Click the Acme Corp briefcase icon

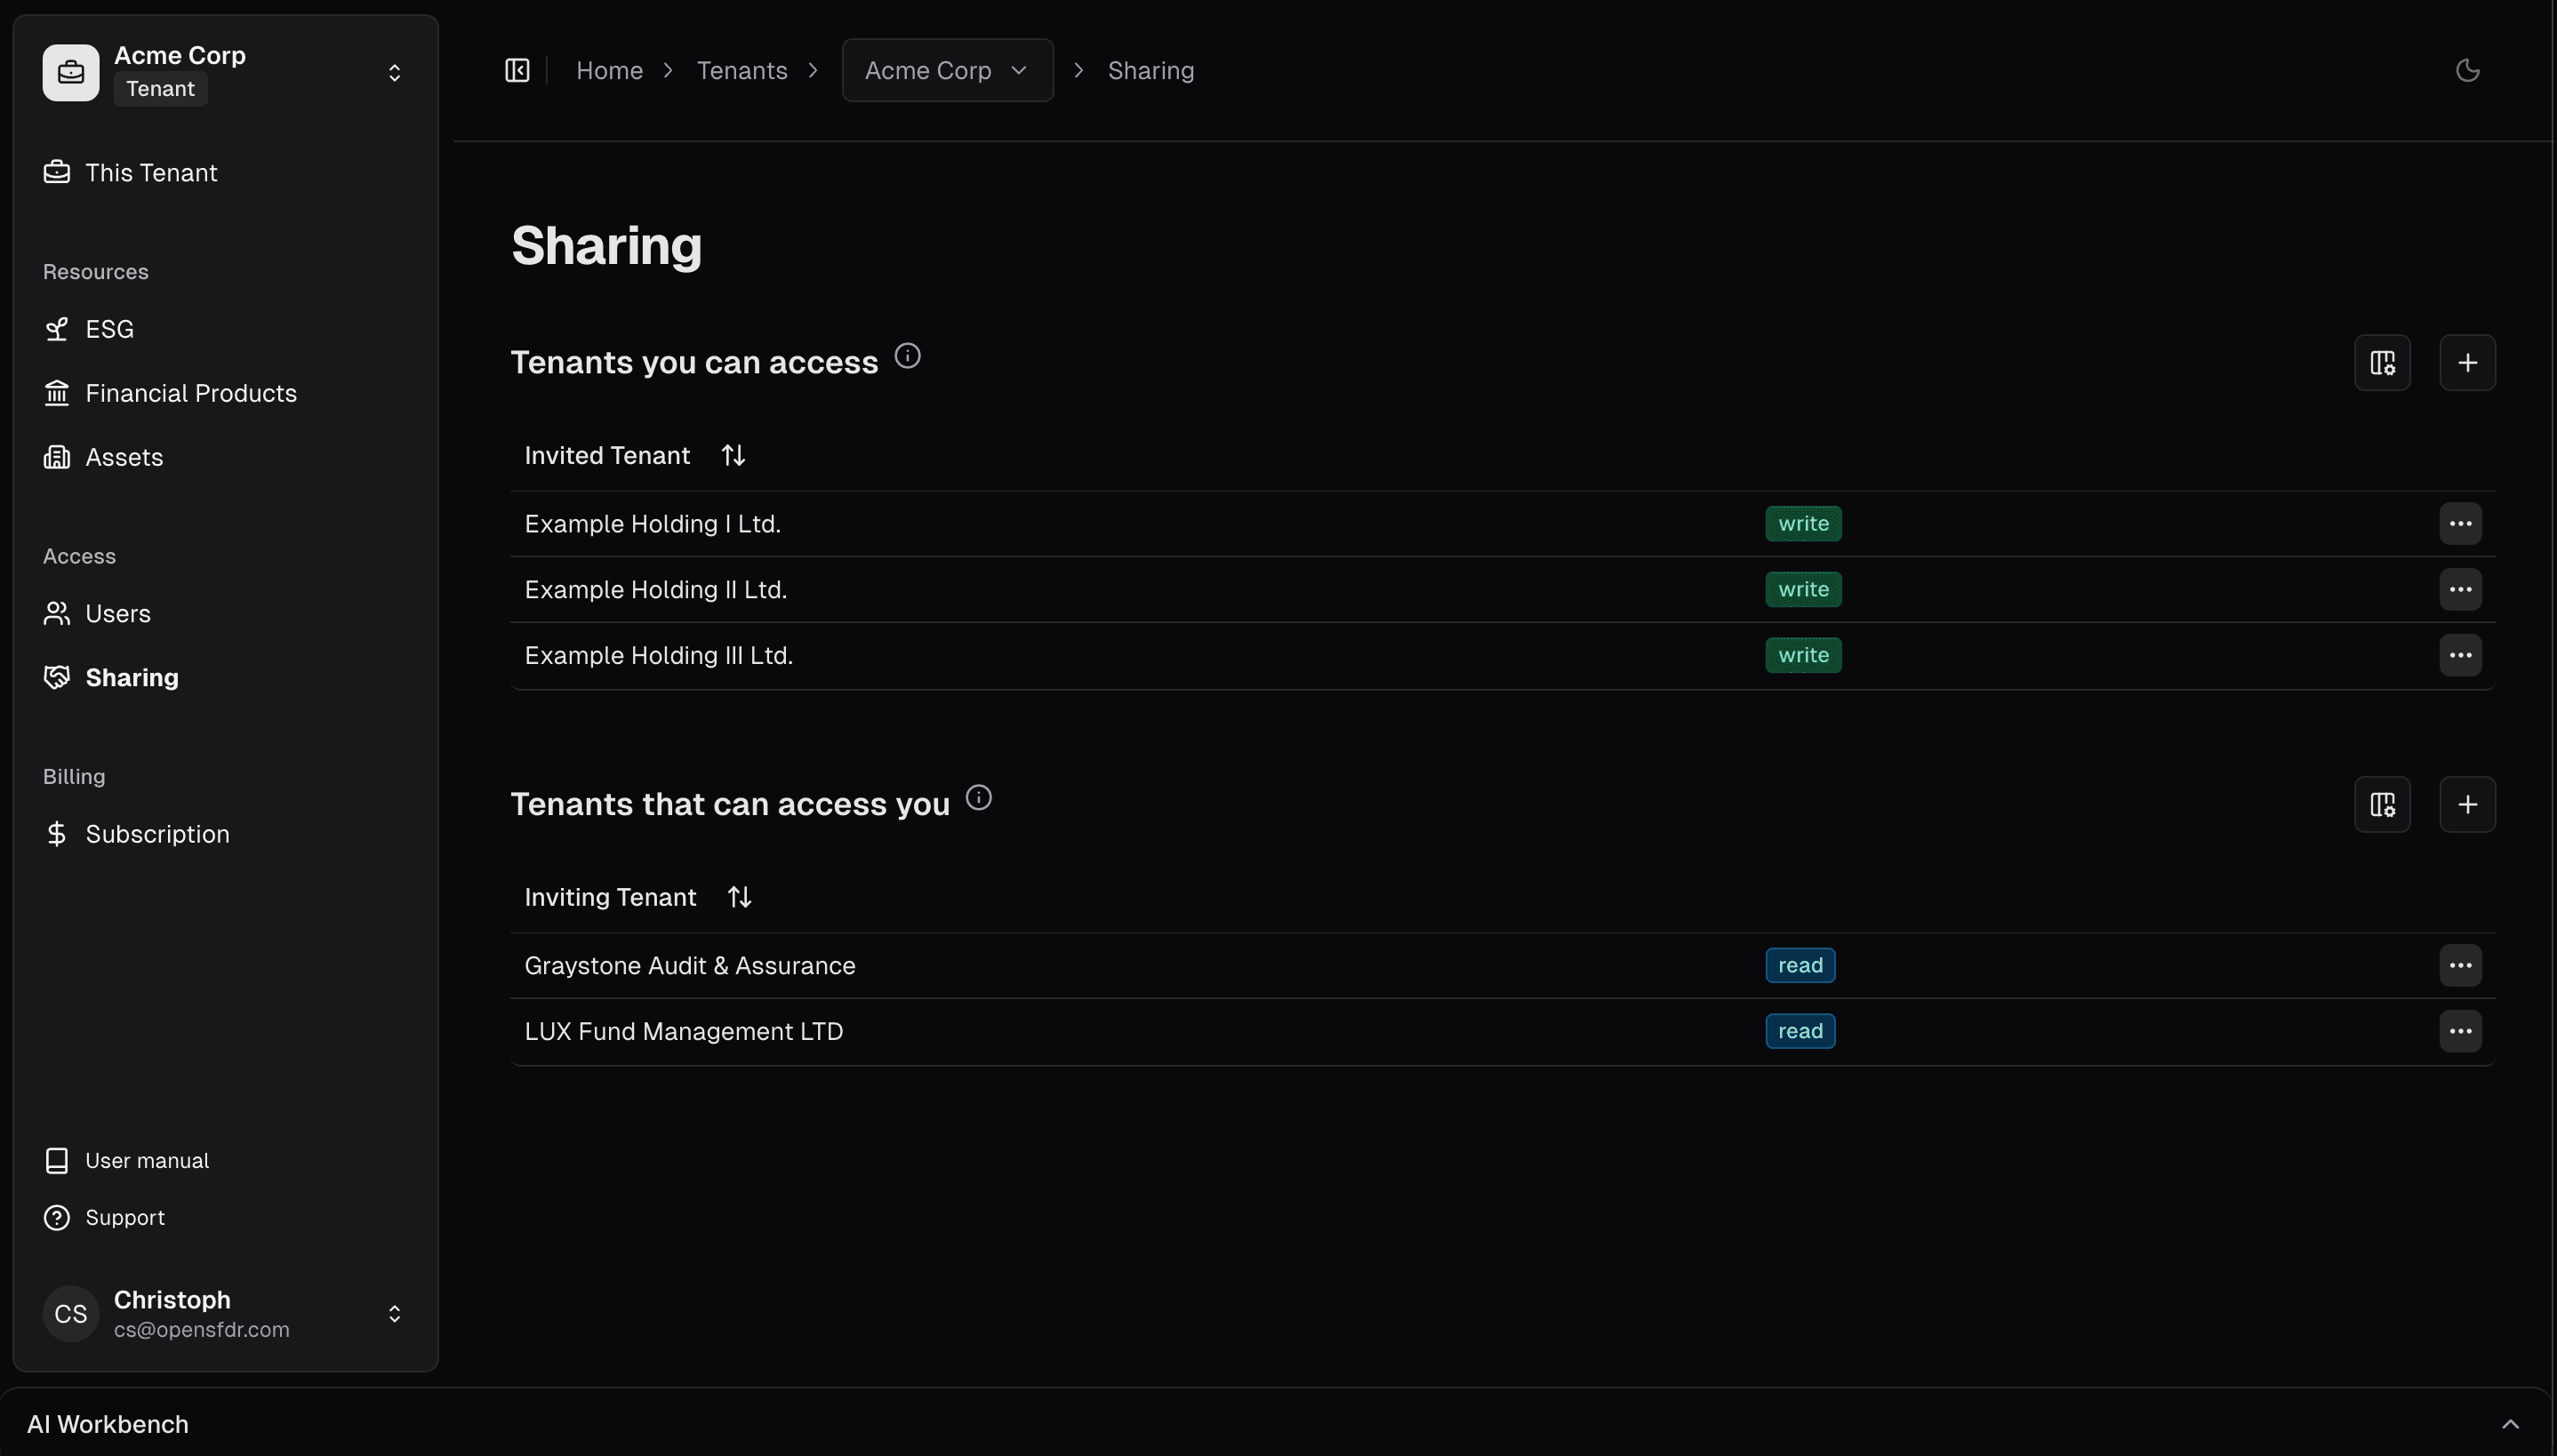(x=69, y=71)
